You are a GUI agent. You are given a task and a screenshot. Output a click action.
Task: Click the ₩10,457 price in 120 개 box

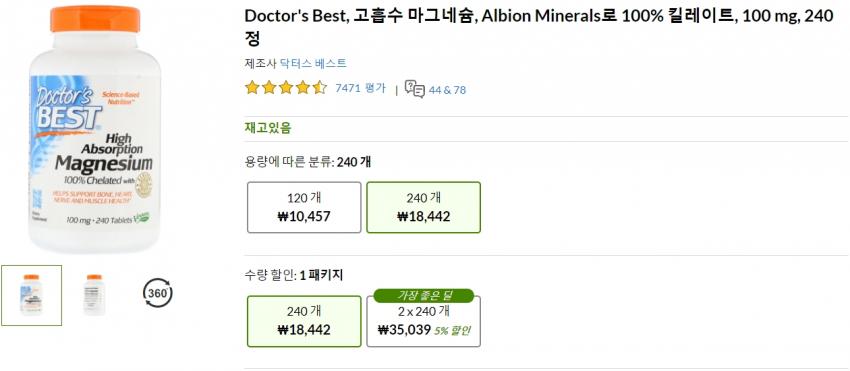(304, 217)
